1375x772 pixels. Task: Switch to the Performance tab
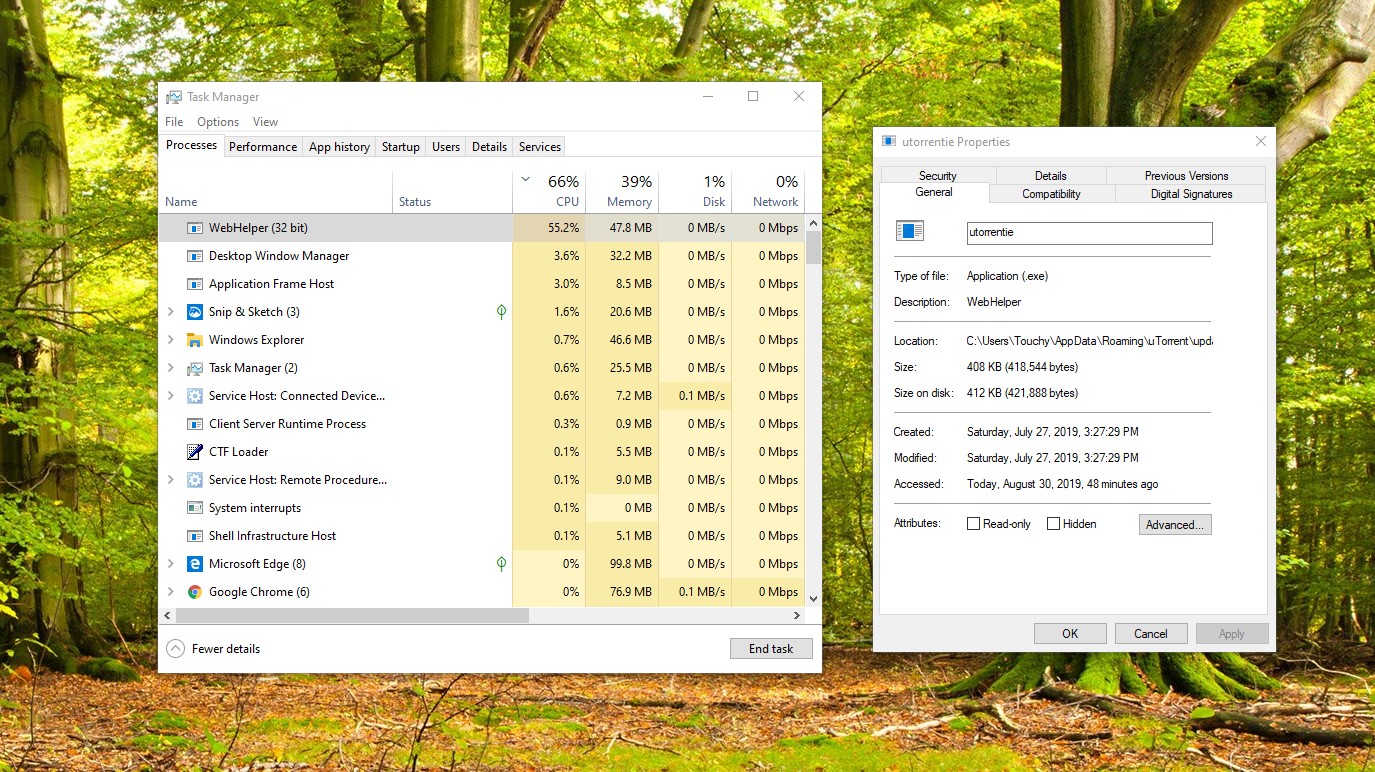pos(263,147)
